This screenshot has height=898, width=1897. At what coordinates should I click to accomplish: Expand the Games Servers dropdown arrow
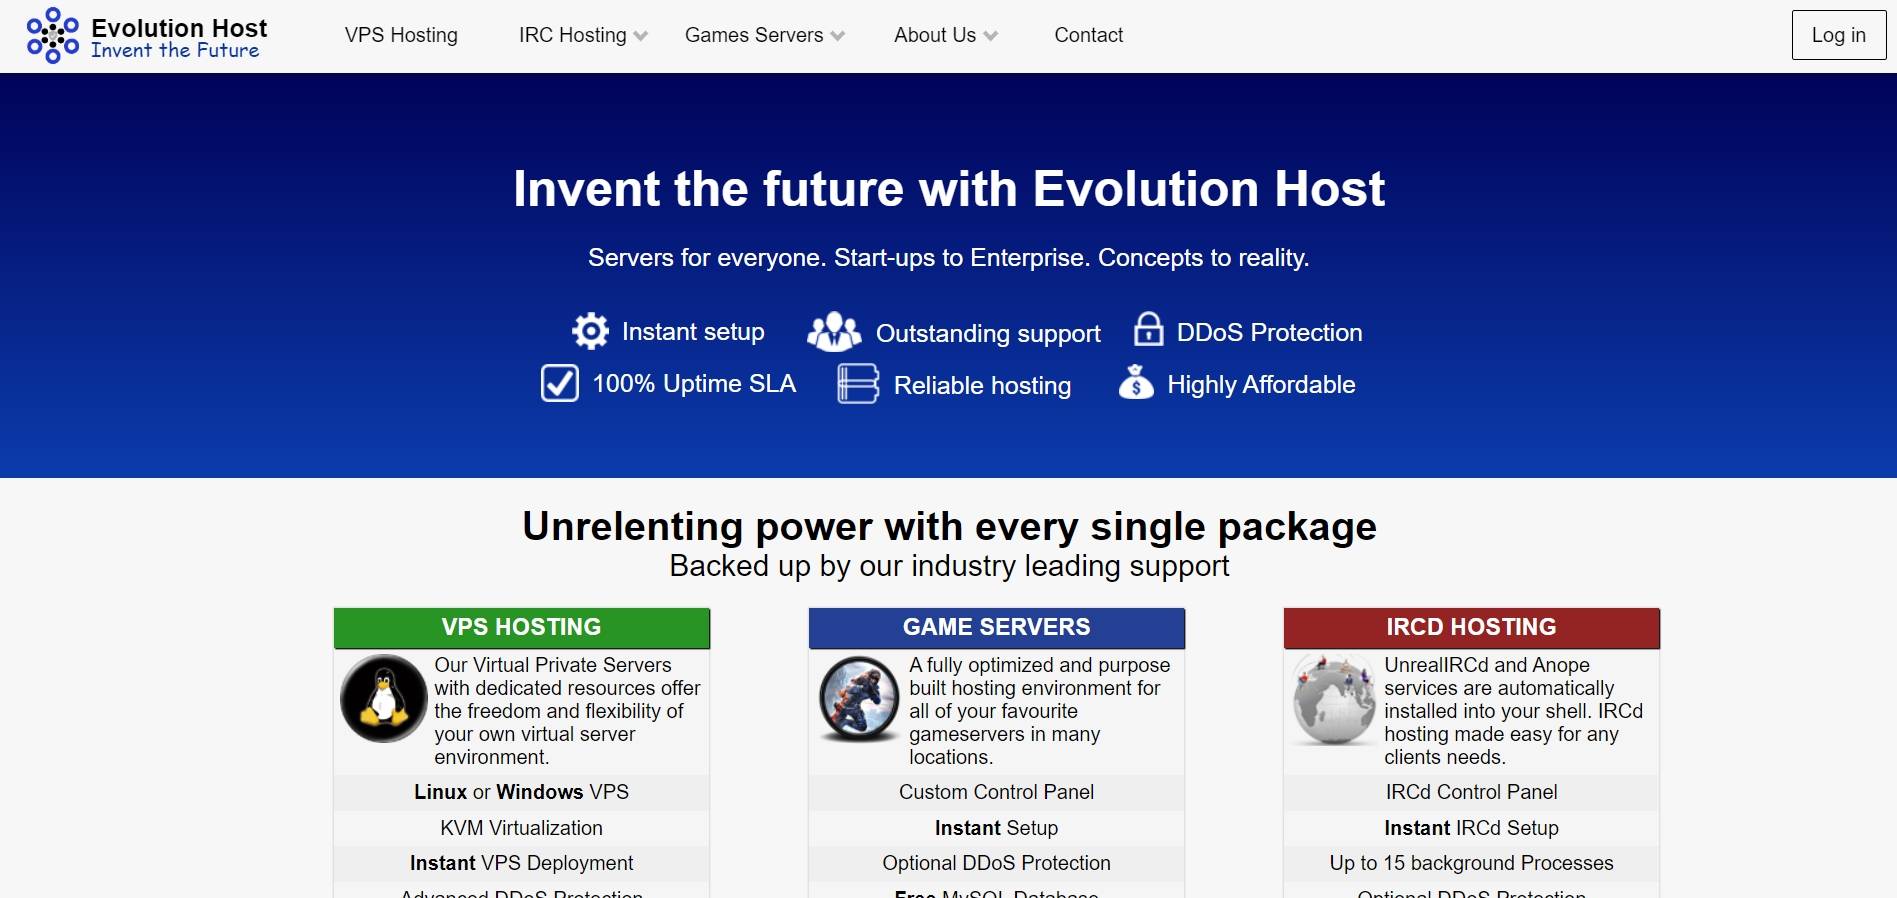838,36
